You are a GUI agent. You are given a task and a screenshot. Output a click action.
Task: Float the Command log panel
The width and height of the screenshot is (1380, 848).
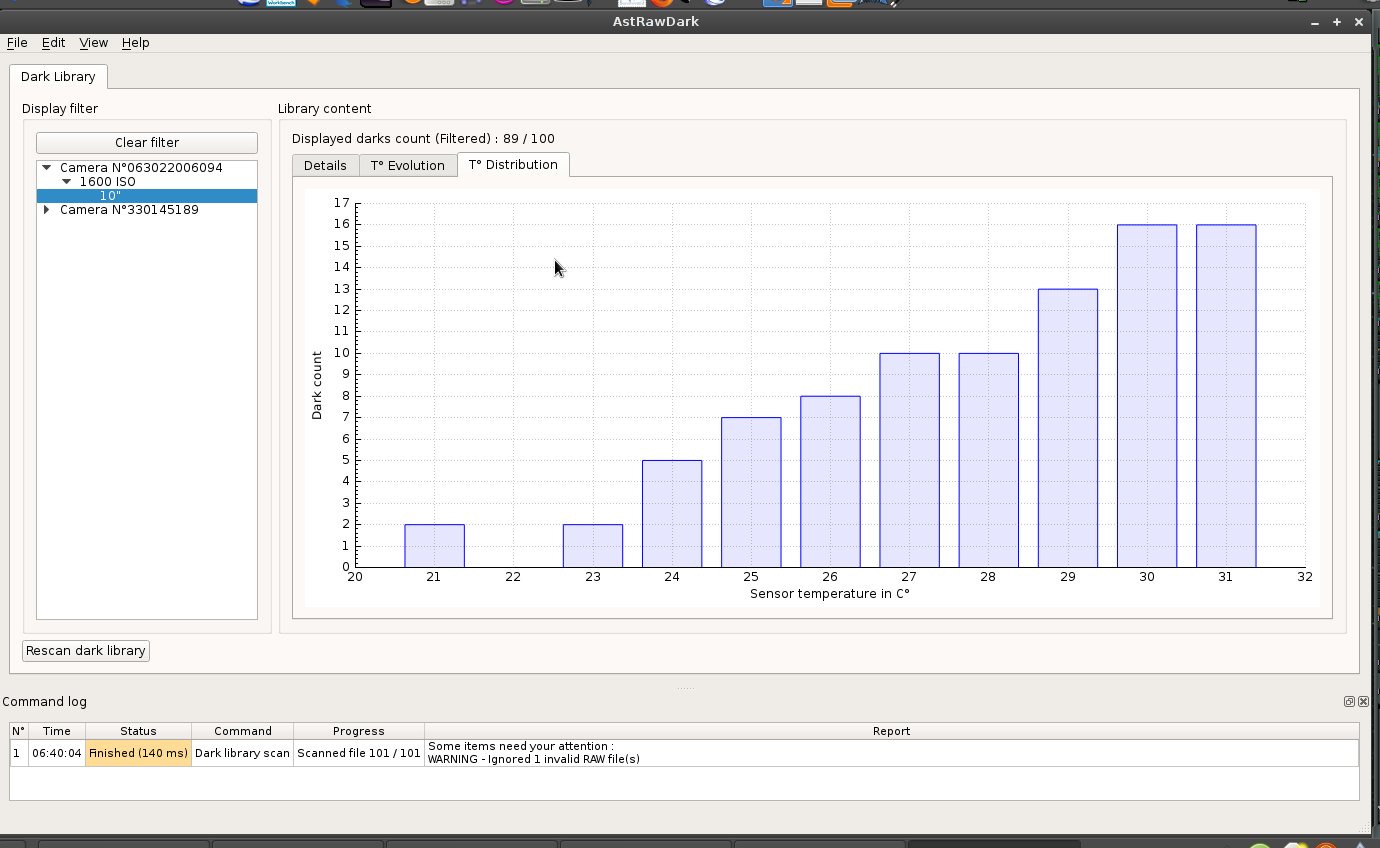pyautogui.click(x=1349, y=702)
